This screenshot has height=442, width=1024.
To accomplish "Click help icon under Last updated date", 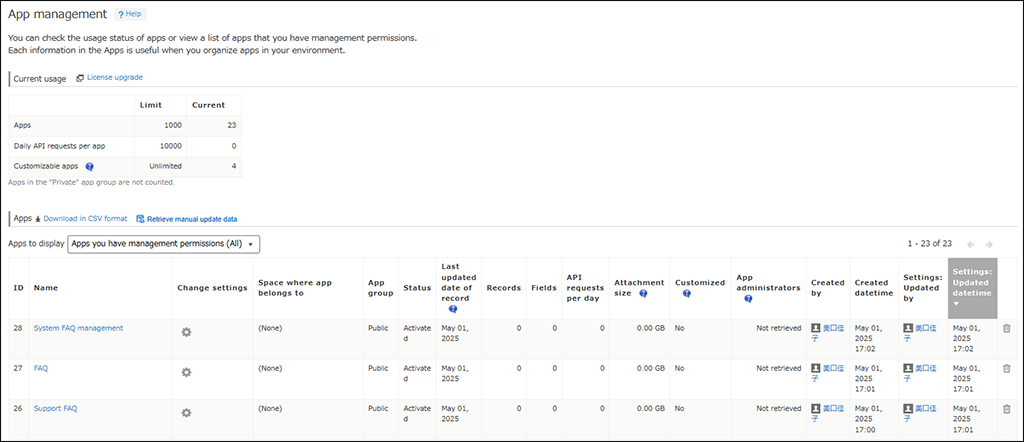I will click(x=453, y=309).
